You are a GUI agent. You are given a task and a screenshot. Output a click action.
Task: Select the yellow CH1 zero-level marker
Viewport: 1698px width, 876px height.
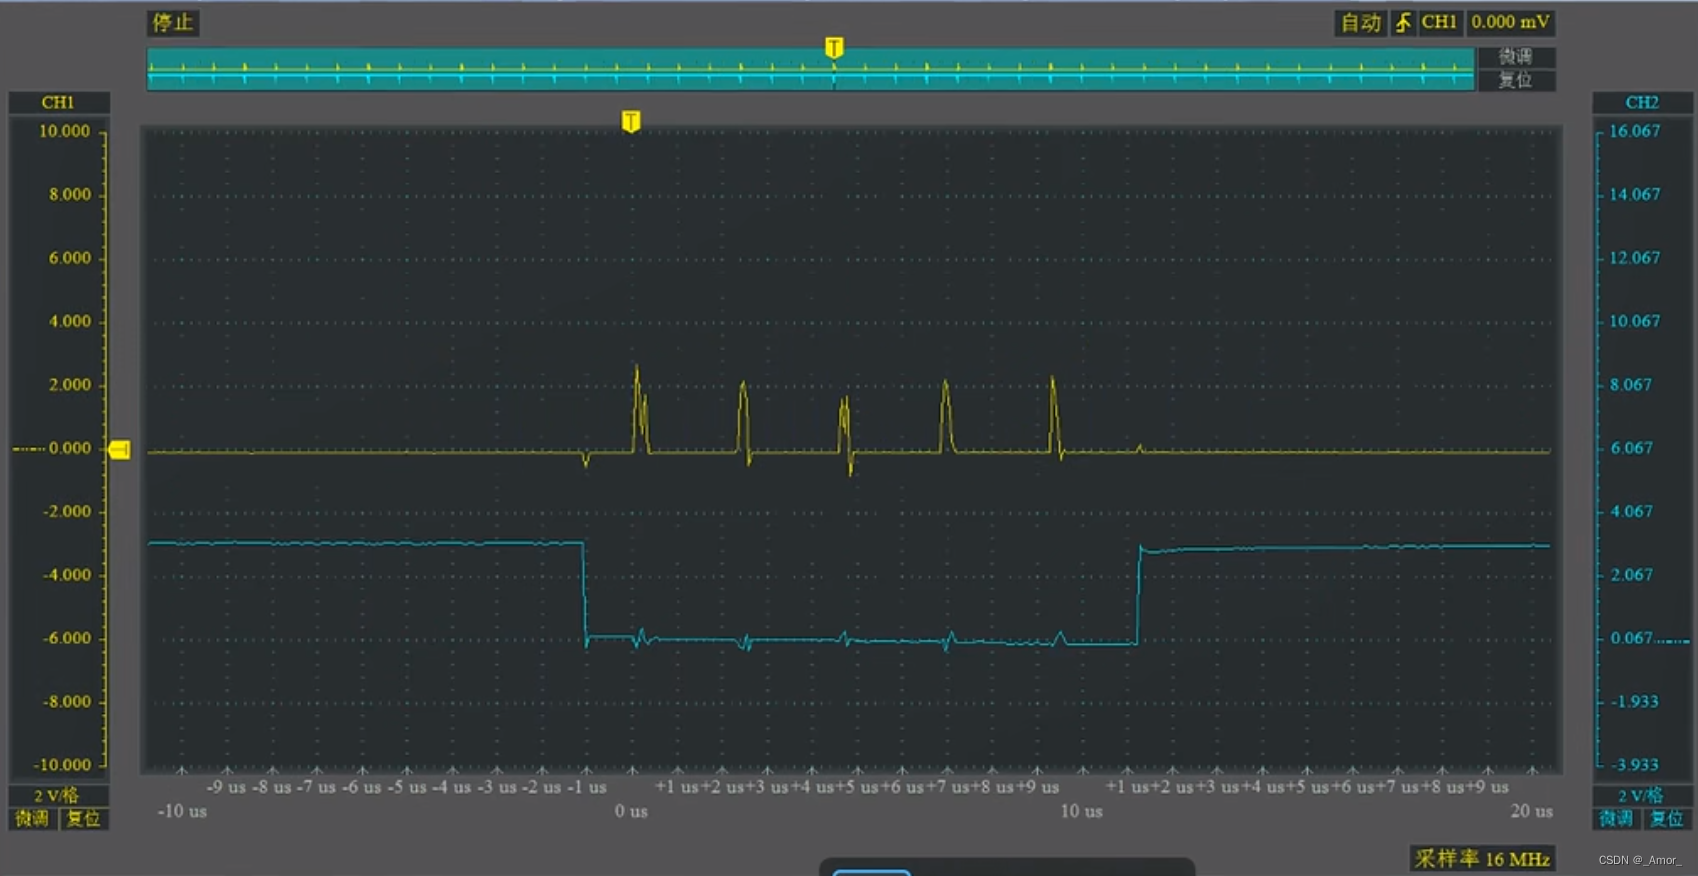pyautogui.click(x=119, y=450)
